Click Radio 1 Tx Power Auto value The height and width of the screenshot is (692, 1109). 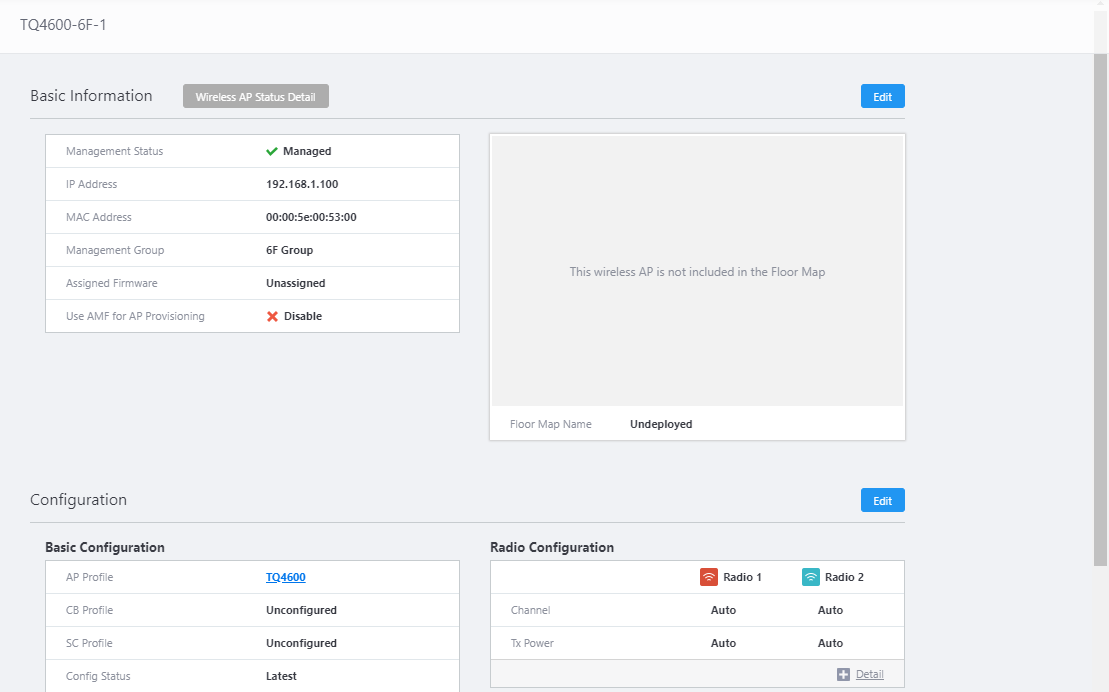point(723,643)
